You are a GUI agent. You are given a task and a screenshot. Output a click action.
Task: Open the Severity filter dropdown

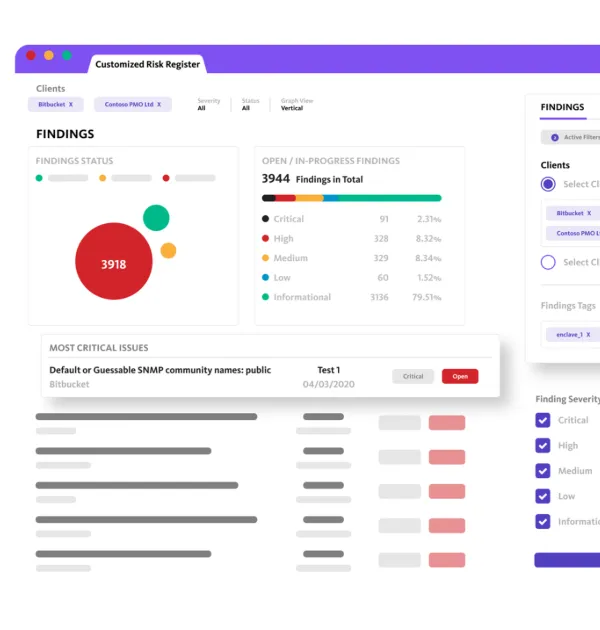click(209, 104)
